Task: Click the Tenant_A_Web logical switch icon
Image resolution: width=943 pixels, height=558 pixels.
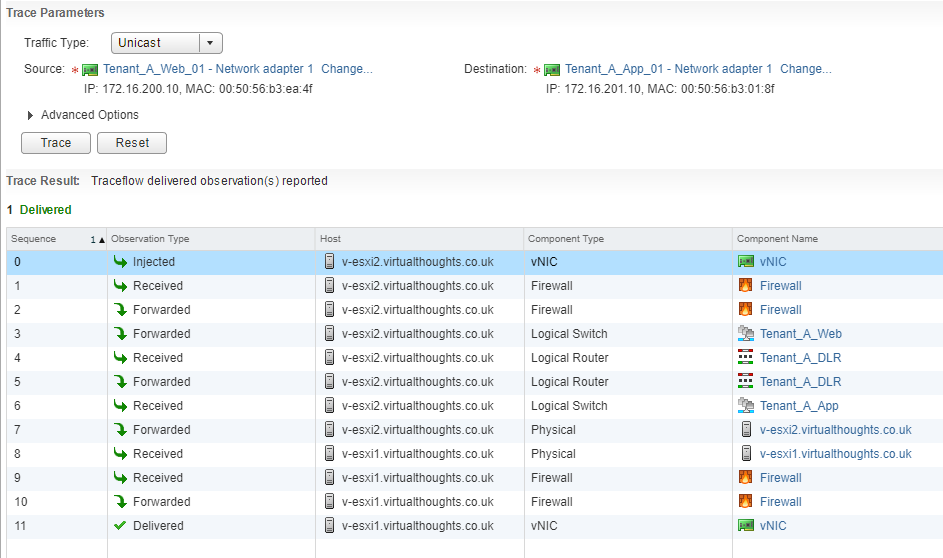Action: coord(745,334)
